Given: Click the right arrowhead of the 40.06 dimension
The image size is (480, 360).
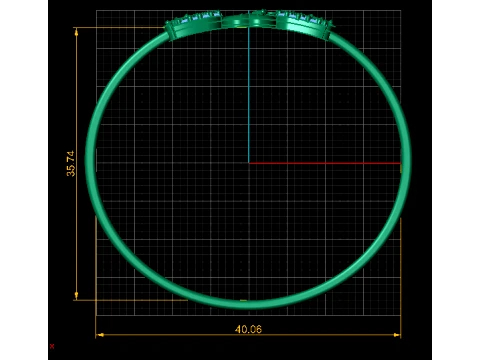Looking at the screenshot, I should click(x=397, y=335).
